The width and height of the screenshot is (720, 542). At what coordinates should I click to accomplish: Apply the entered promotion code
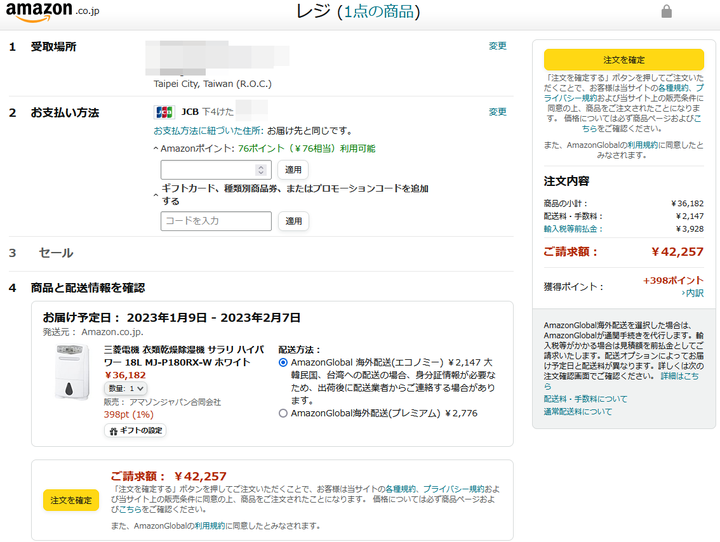(293, 221)
